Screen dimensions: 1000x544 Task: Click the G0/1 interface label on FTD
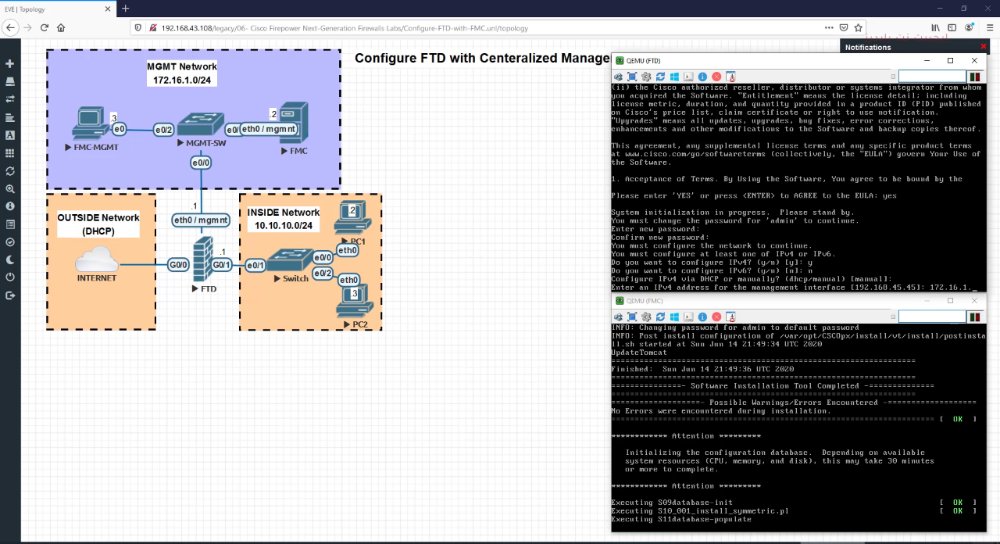pos(221,265)
